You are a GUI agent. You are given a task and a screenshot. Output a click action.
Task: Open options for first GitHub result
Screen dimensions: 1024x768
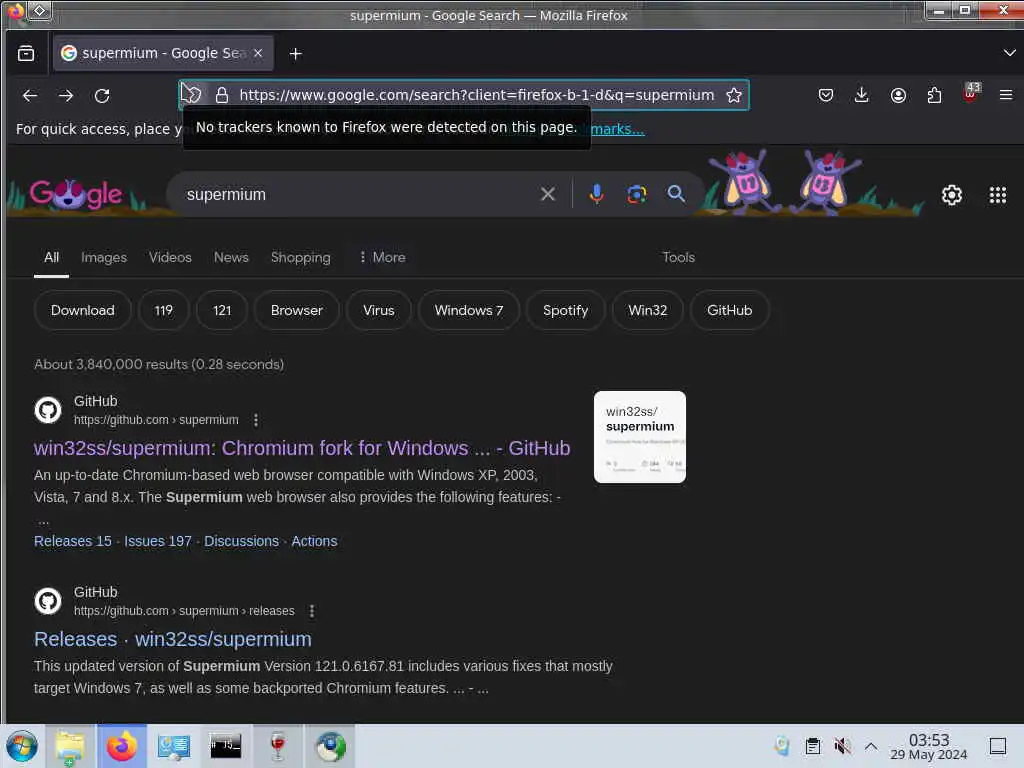click(256, 420)
